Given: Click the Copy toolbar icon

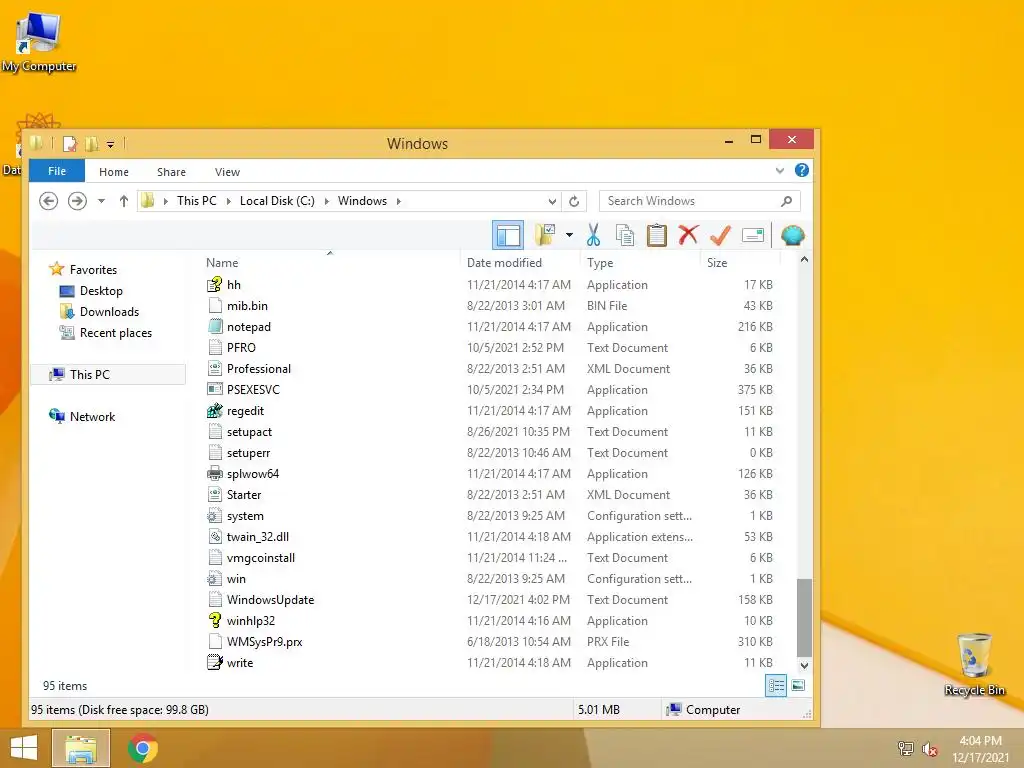Looking at the screenshot, I should (x=625, y=235).
